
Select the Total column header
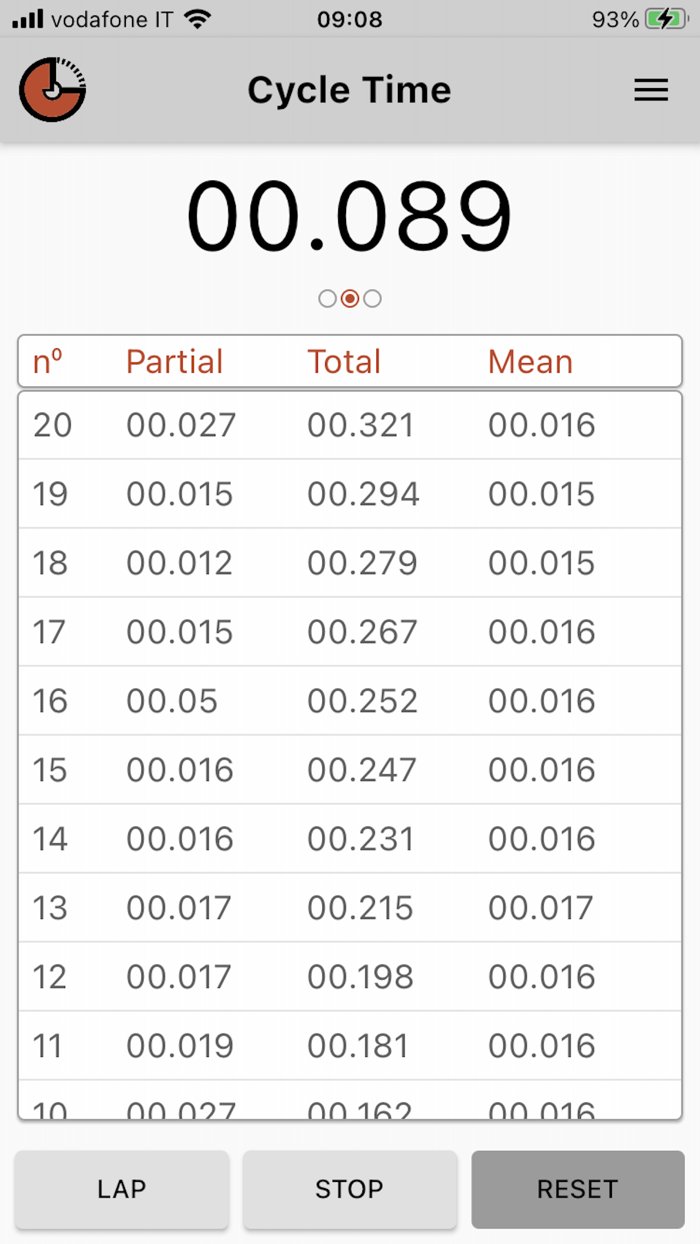tap(344, 361)
